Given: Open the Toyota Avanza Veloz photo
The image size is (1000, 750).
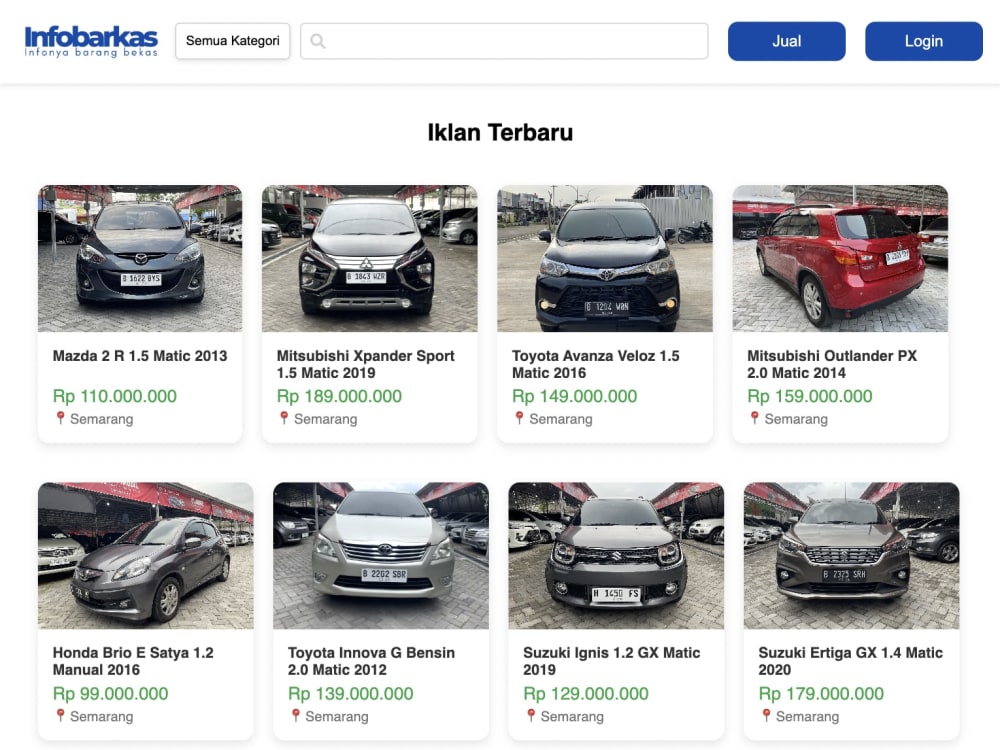Looking at the screenshot, I should coord(605,258).
